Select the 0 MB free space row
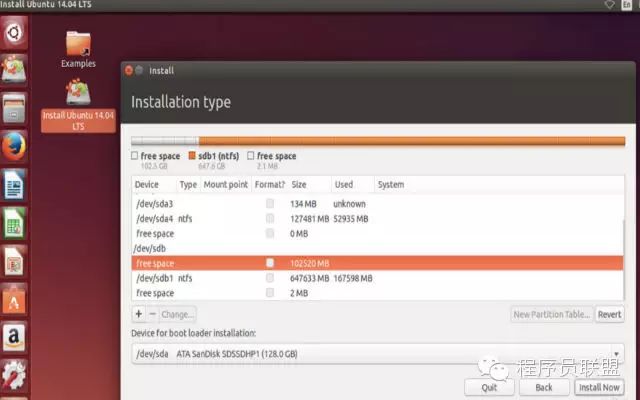Viewport: 640px width, 400px height. pyautogui.click(x=378, y=233)
